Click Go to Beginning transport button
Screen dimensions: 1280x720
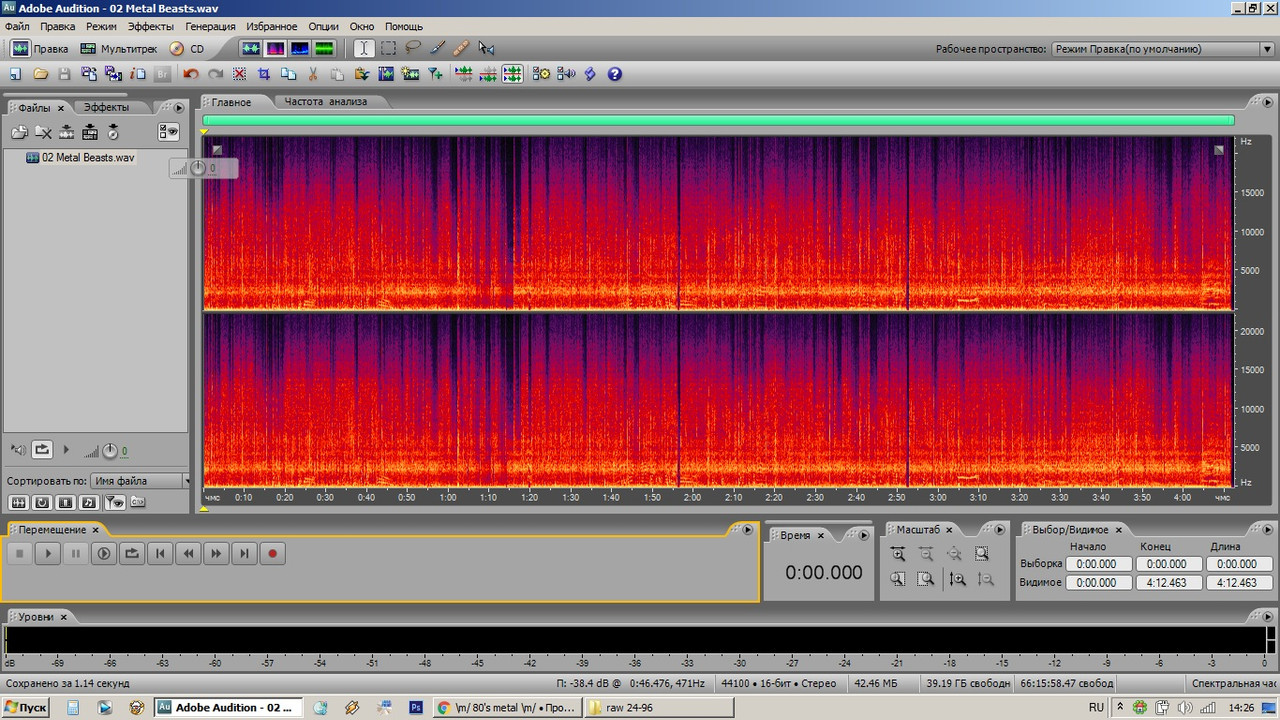[x=160, y=553]
